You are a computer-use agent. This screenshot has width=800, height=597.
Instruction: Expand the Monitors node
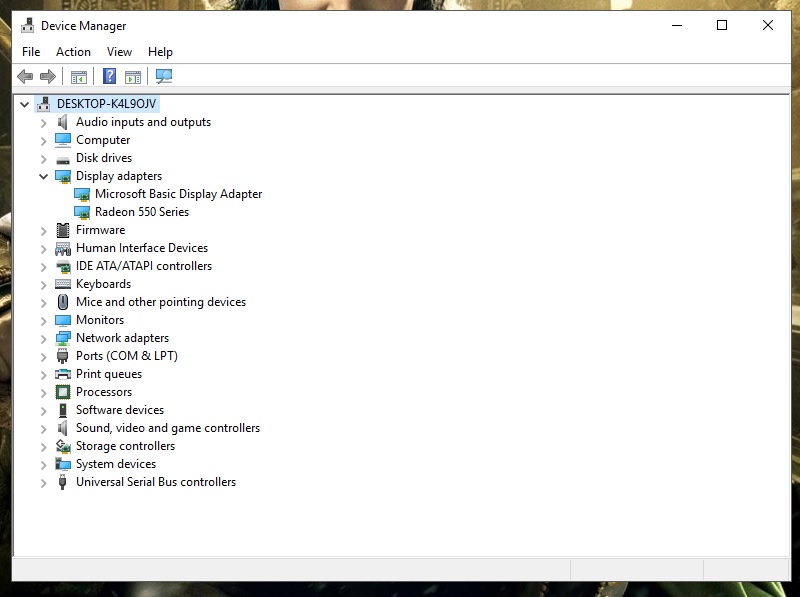click(x=44, y=321)
